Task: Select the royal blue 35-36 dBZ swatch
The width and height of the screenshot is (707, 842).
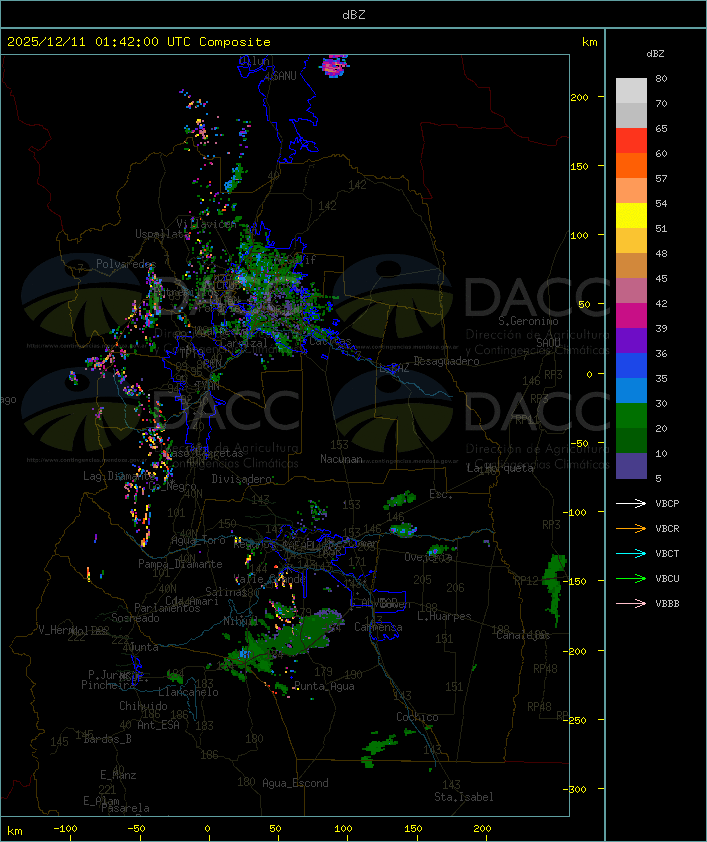Action: pyautogui.click(x=631, y=365)
